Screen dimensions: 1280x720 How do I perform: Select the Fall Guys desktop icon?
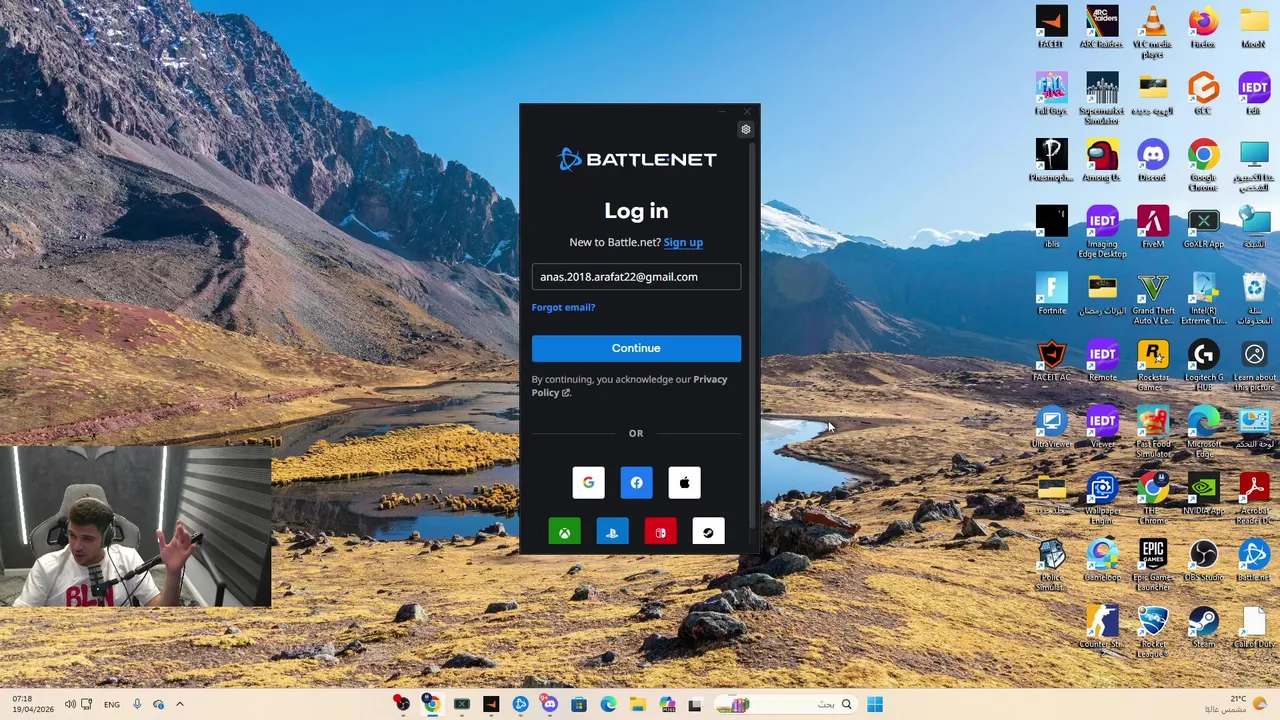coord(1051,94)
